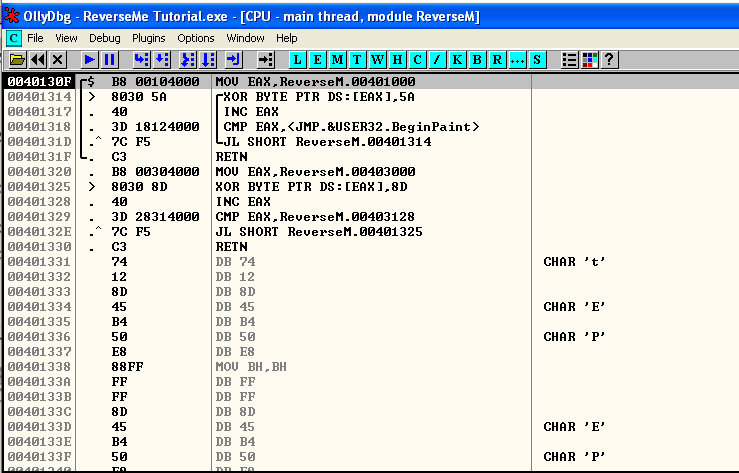Show Breakpoints window with B button
The image size is (739, 473).
point(477,60)
